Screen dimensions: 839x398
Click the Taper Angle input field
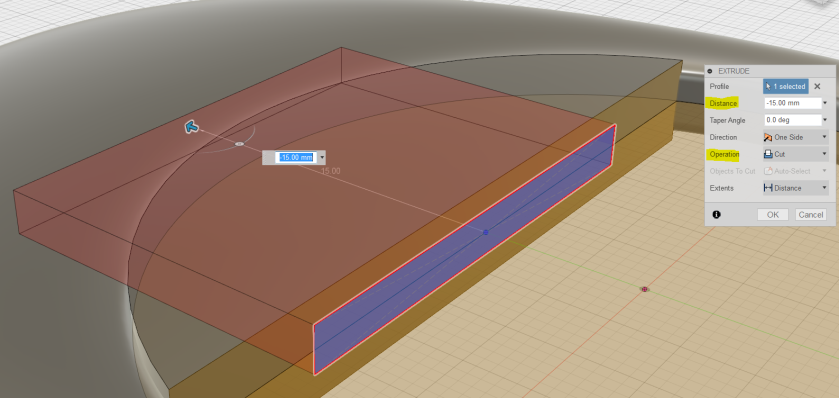[x=793, y=120]
